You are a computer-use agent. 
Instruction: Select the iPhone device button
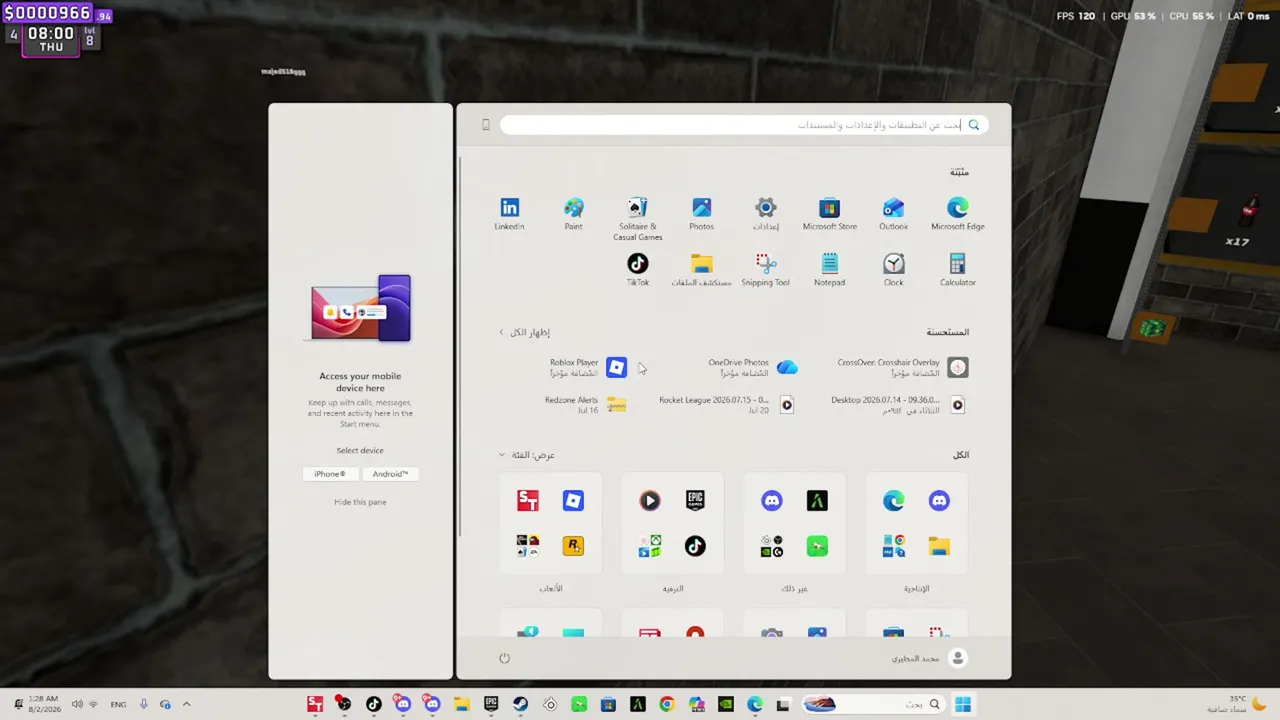(330, 474)
